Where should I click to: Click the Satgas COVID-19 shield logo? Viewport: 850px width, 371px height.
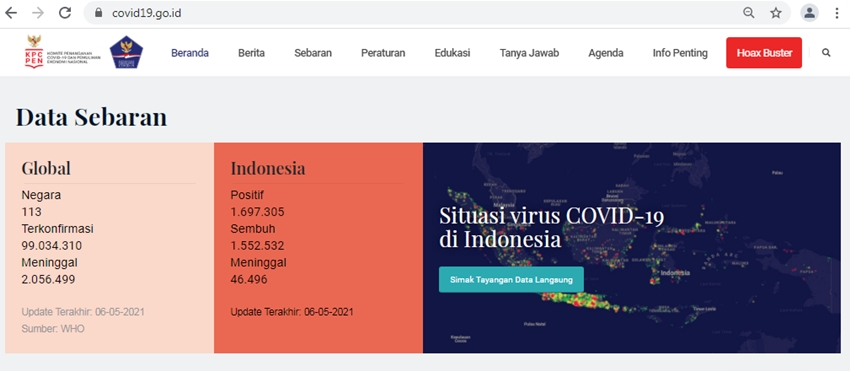click(127, 53)
